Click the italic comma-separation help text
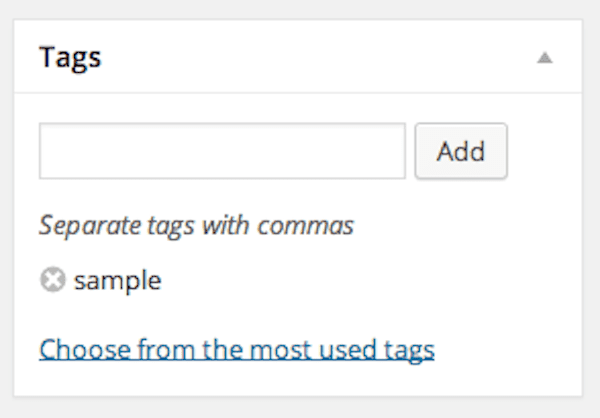The width and height of the screenshot is (600, 418). 196,225
